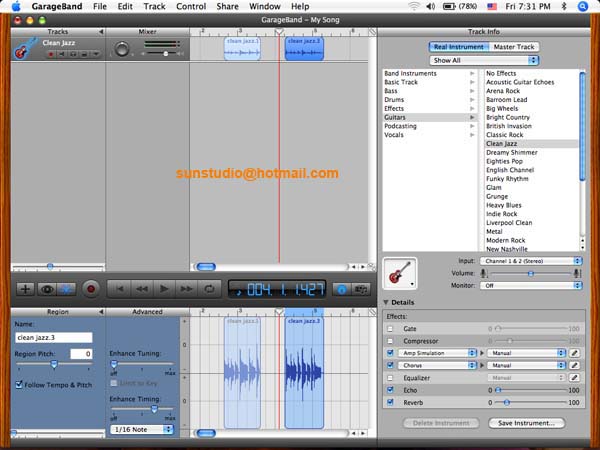Click the rewind transport button
The height and width of the screenshot is (450, 600).
[x=142, y=289]
